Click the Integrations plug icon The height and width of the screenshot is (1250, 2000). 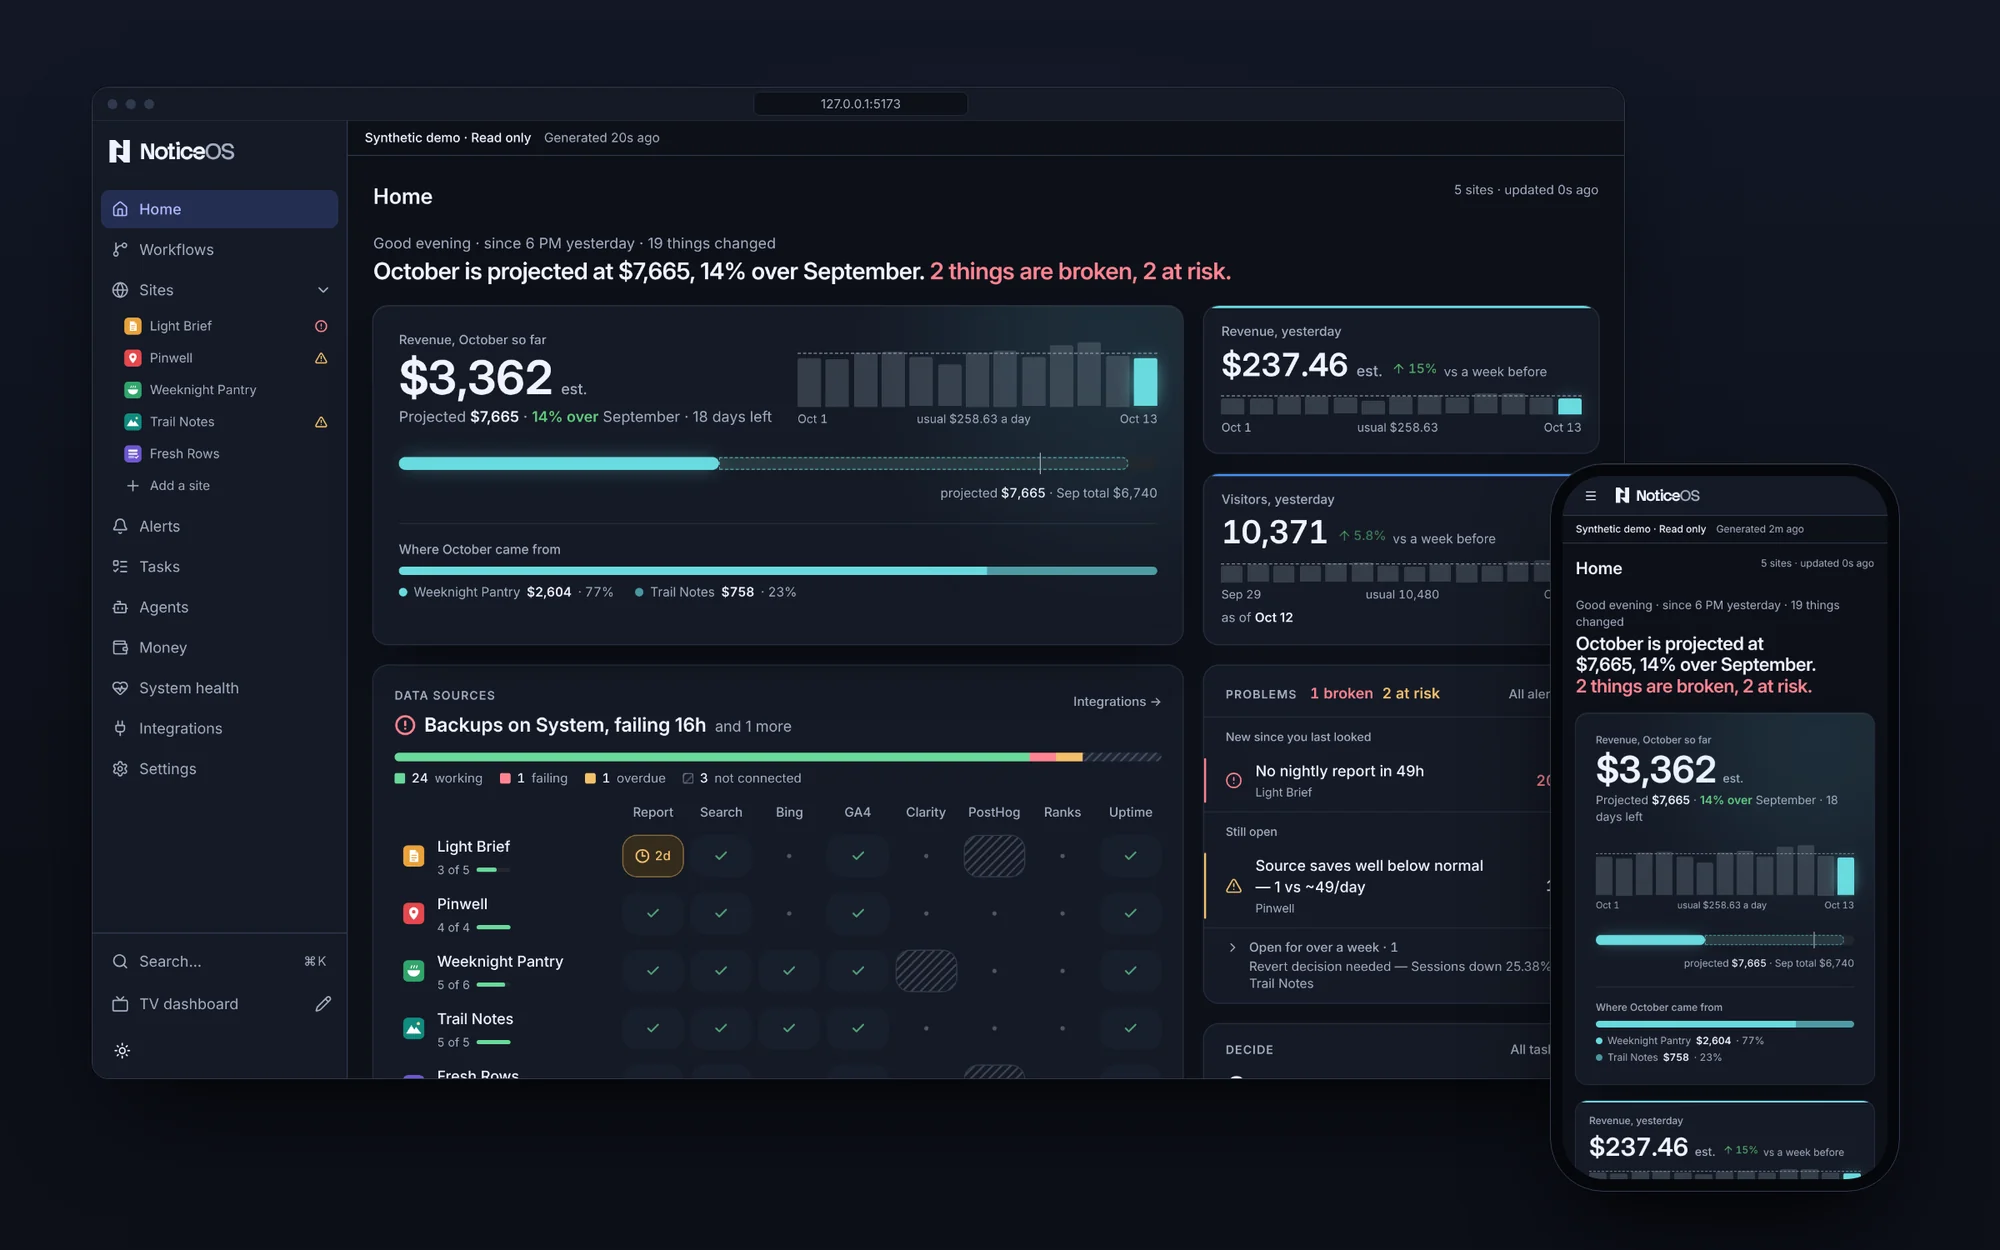click(x=120, y=728)
